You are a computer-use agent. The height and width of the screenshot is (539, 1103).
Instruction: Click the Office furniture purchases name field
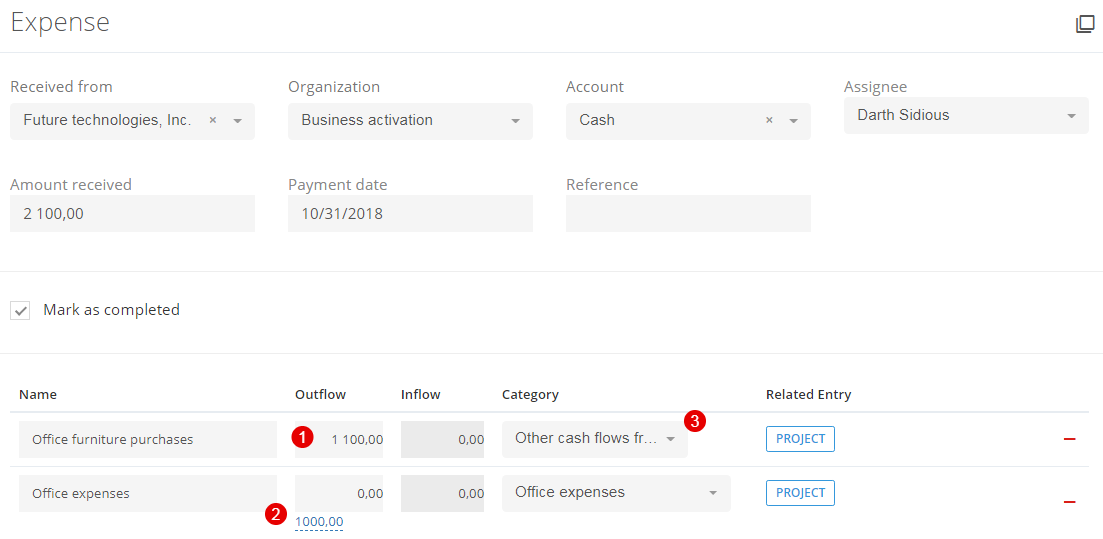click(x=148, y=440)
